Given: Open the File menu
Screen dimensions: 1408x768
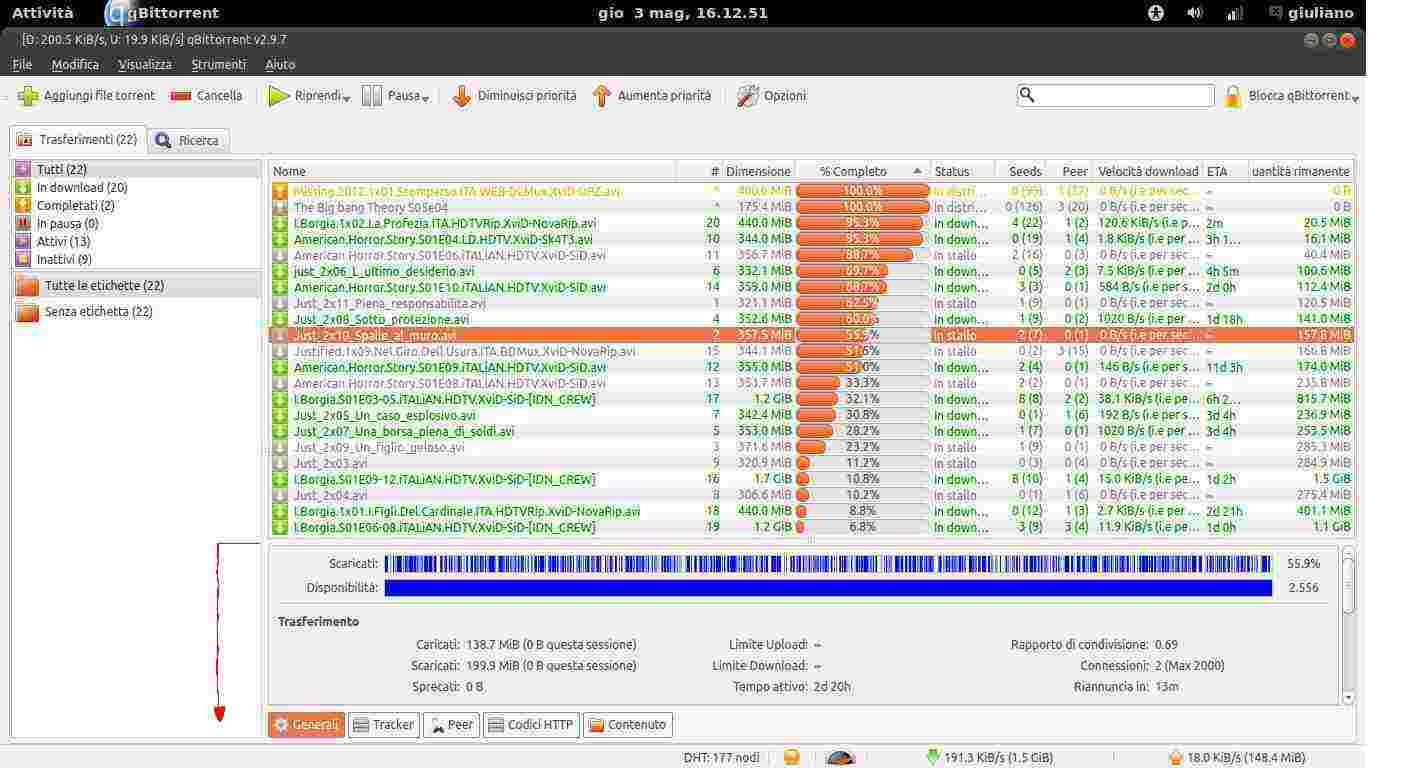Looking at the screenshot, I should [x=22, y=64].
